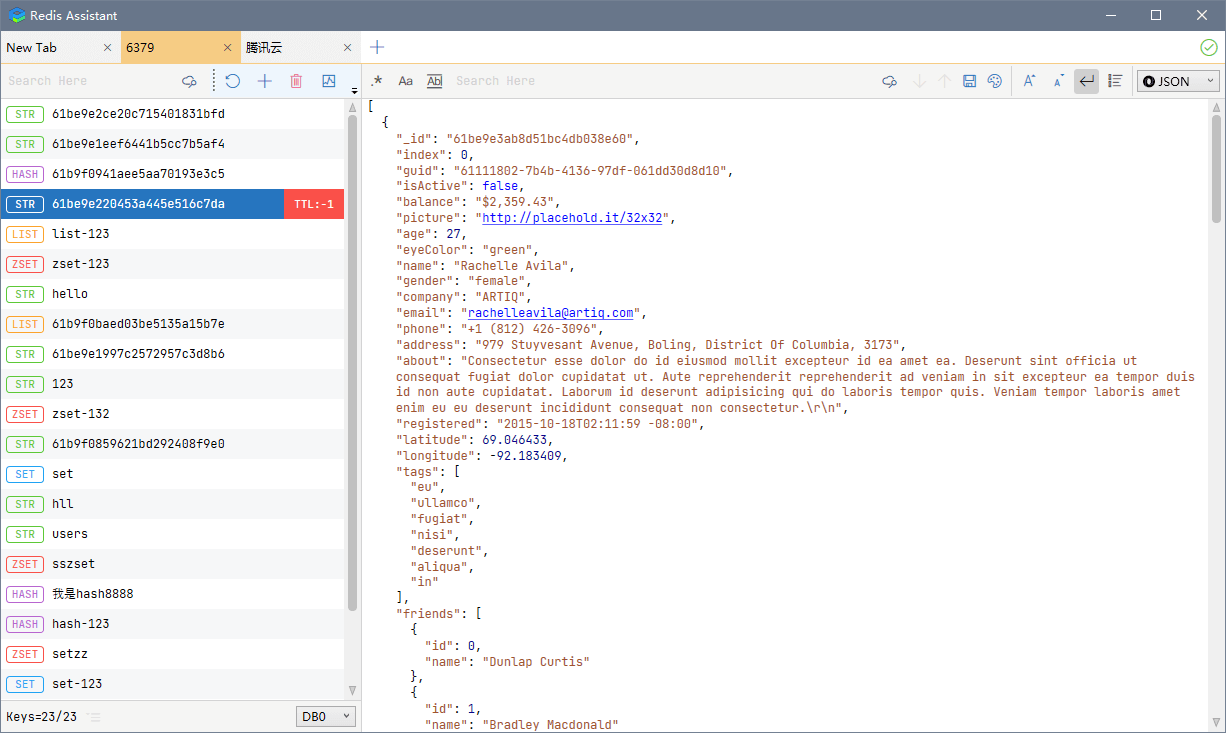Click the cloud search icon in value toolbar
Viewport: 1226px width, 733px height.
pyautogui.click(x=889, y=81)
